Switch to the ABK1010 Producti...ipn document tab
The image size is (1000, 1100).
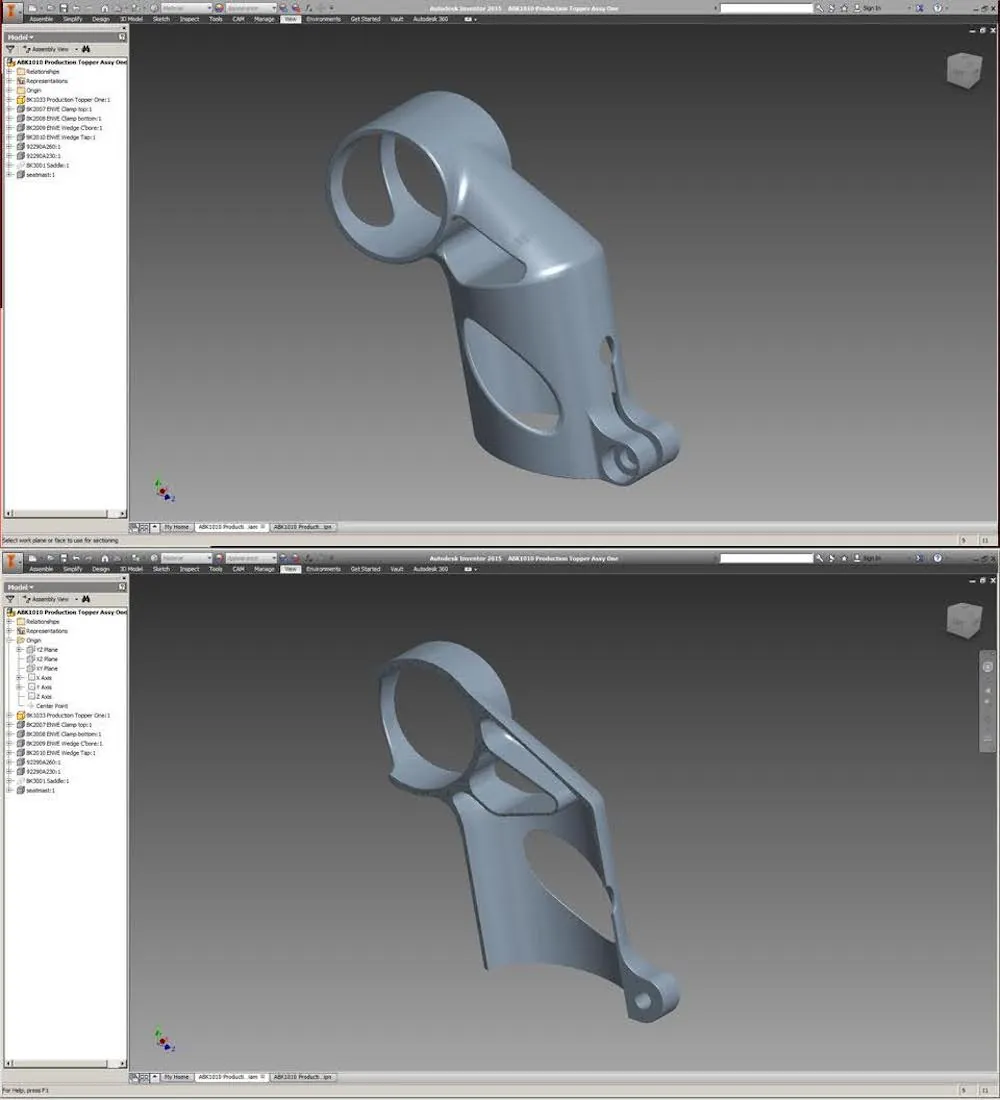[x=303, y=527]
